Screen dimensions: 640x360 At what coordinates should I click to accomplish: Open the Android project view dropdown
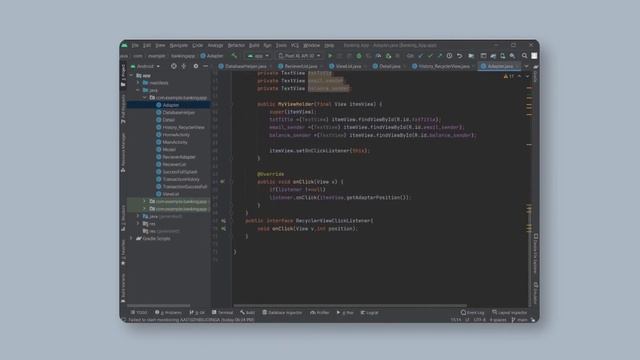(x=145, y=66)
